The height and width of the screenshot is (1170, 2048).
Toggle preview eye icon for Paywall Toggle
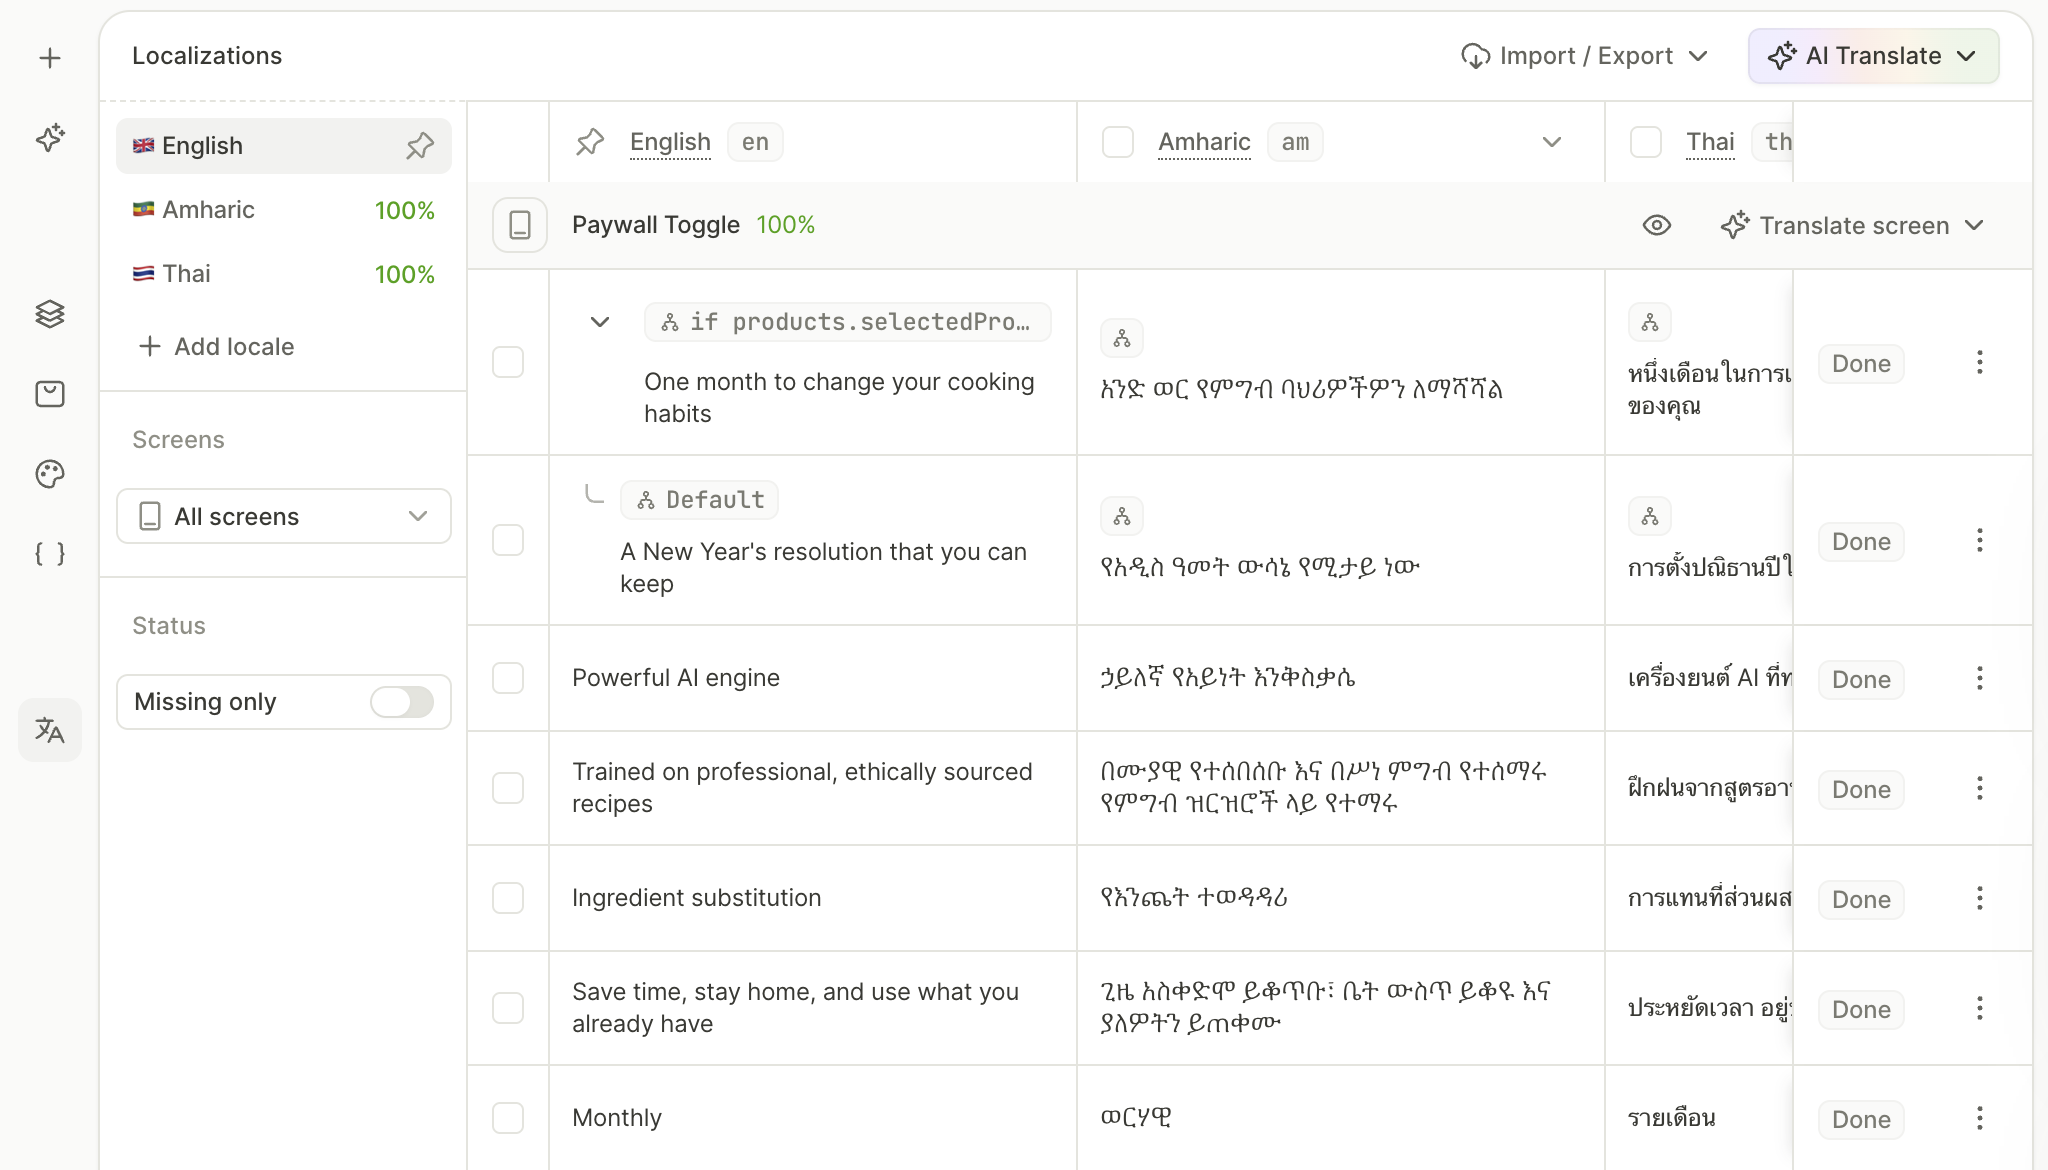(x=1657, y=225)
